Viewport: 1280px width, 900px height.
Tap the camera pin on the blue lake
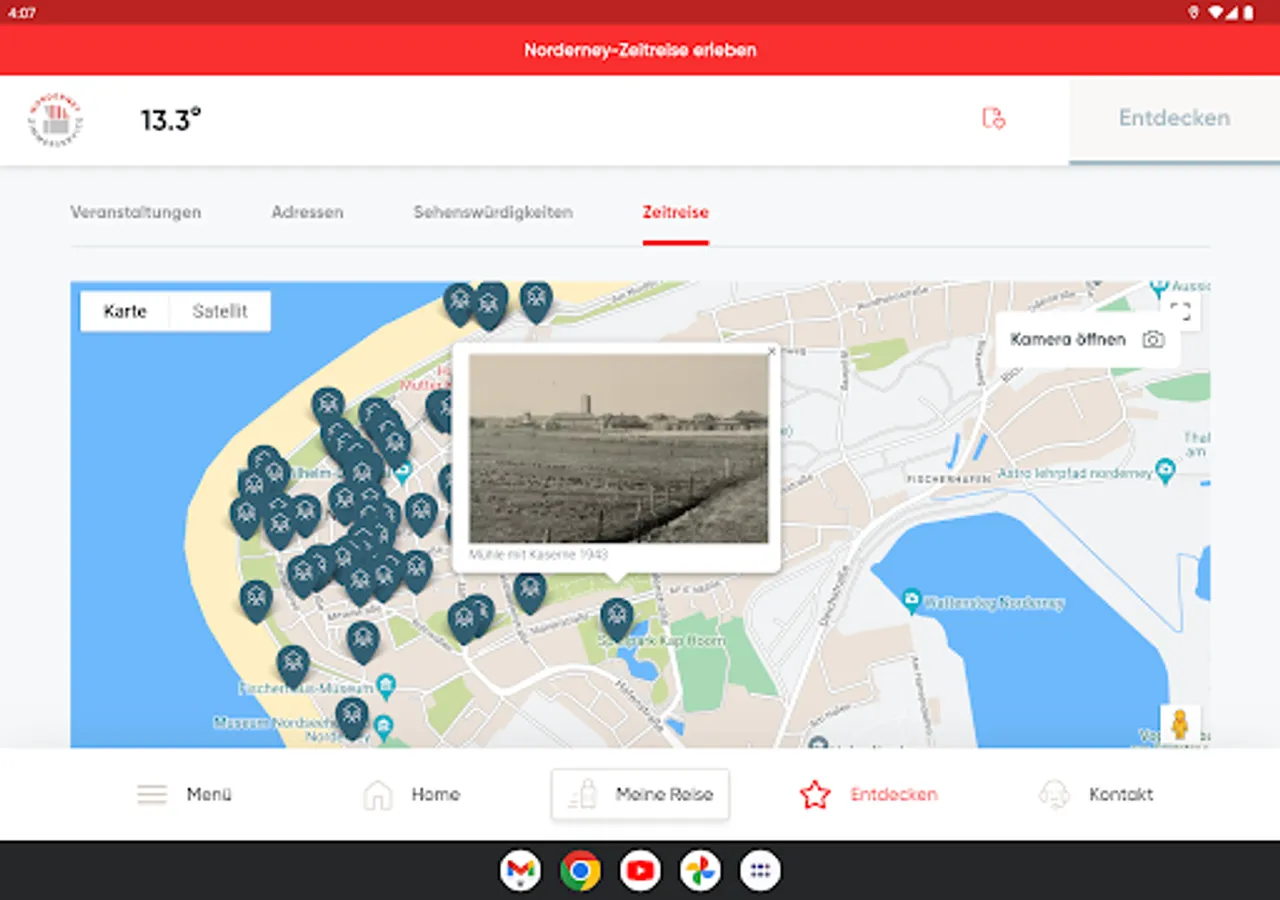click(911, 601)
